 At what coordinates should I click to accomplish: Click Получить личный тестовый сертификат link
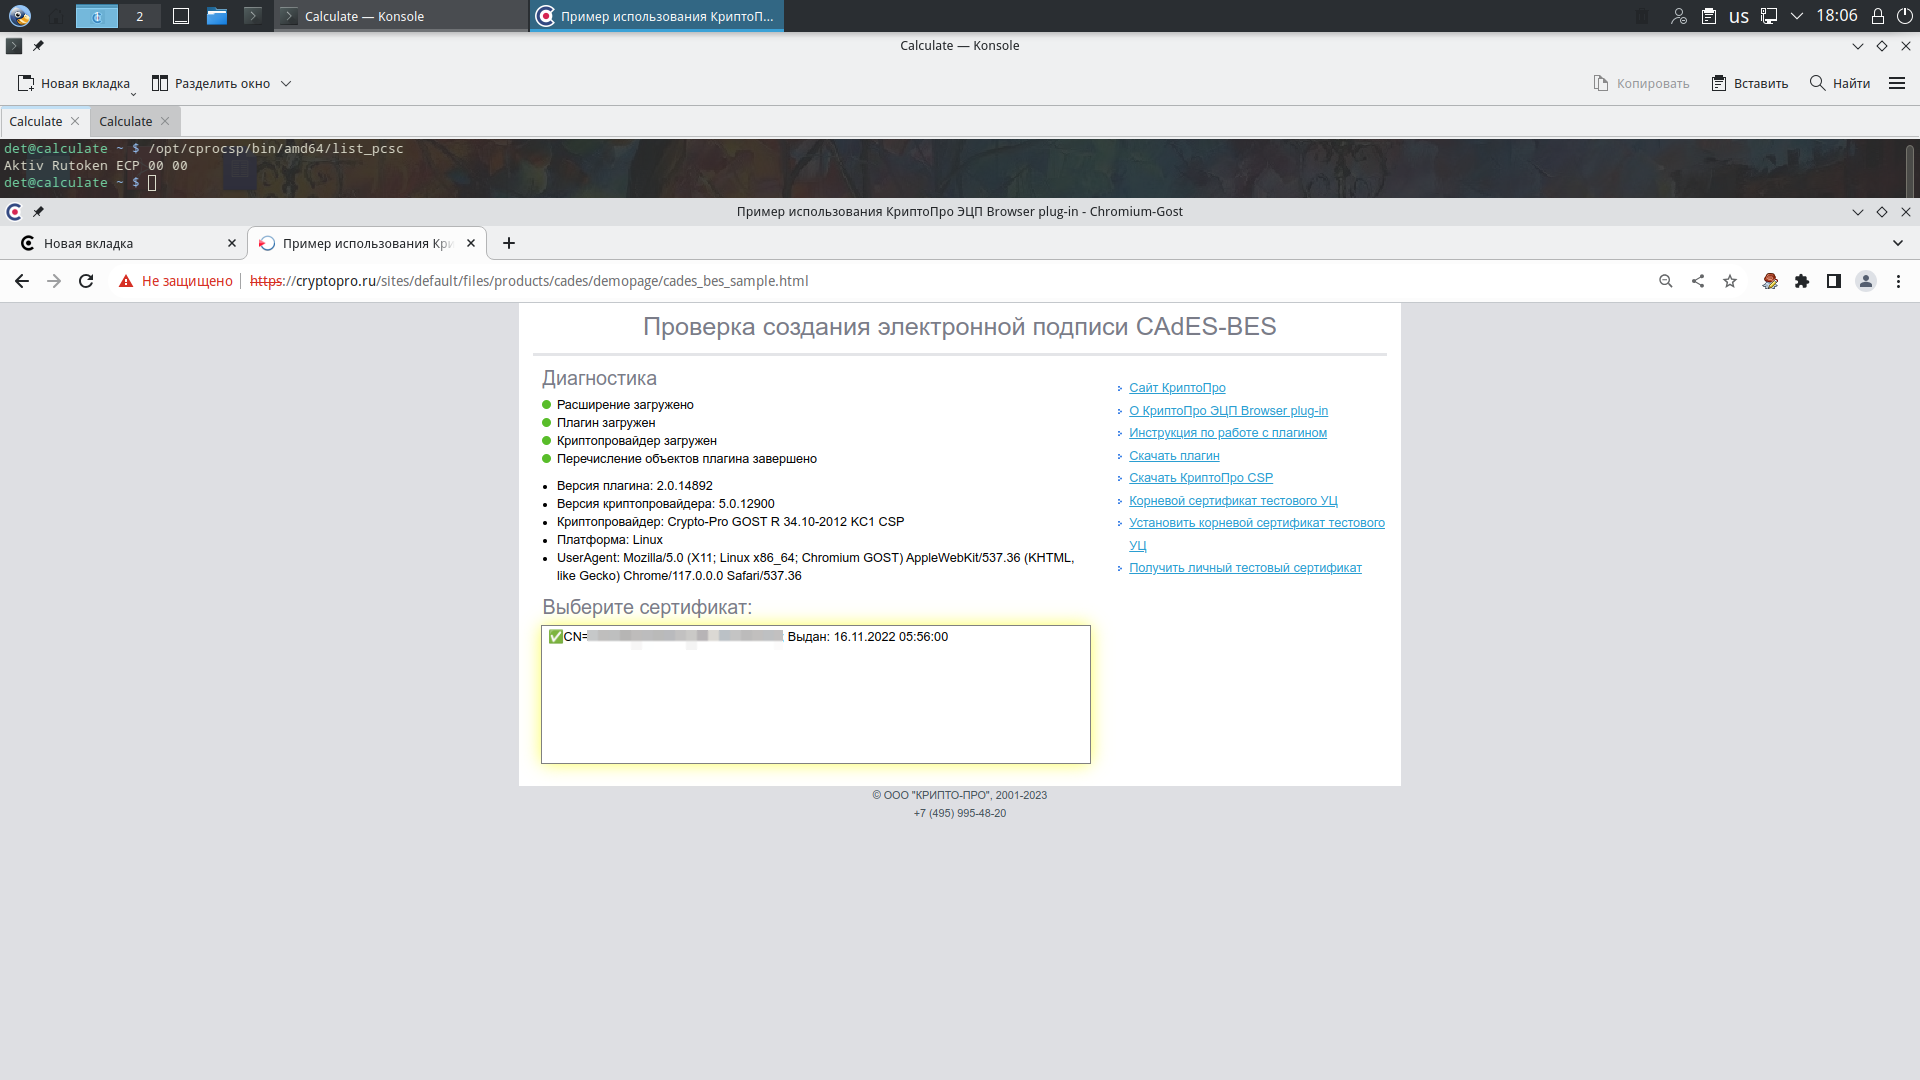pos(1245,568)
